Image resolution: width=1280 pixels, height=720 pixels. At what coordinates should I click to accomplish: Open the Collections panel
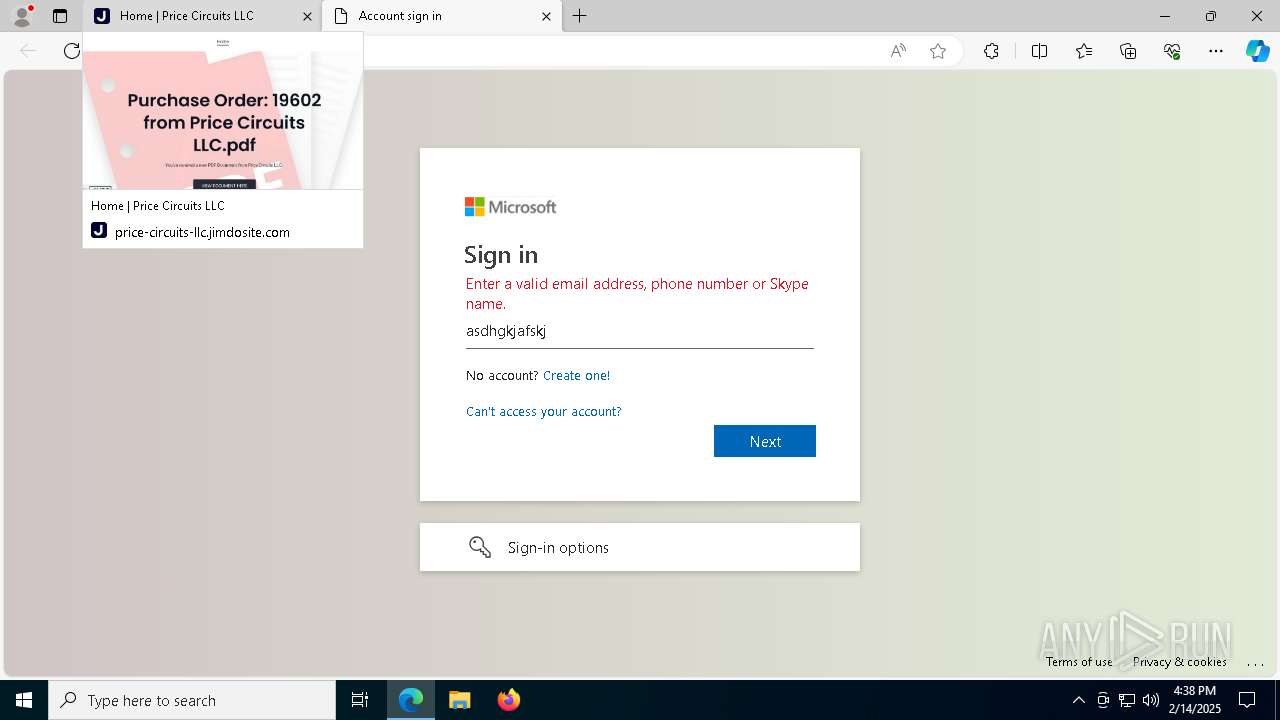[x=1128, y=51]
